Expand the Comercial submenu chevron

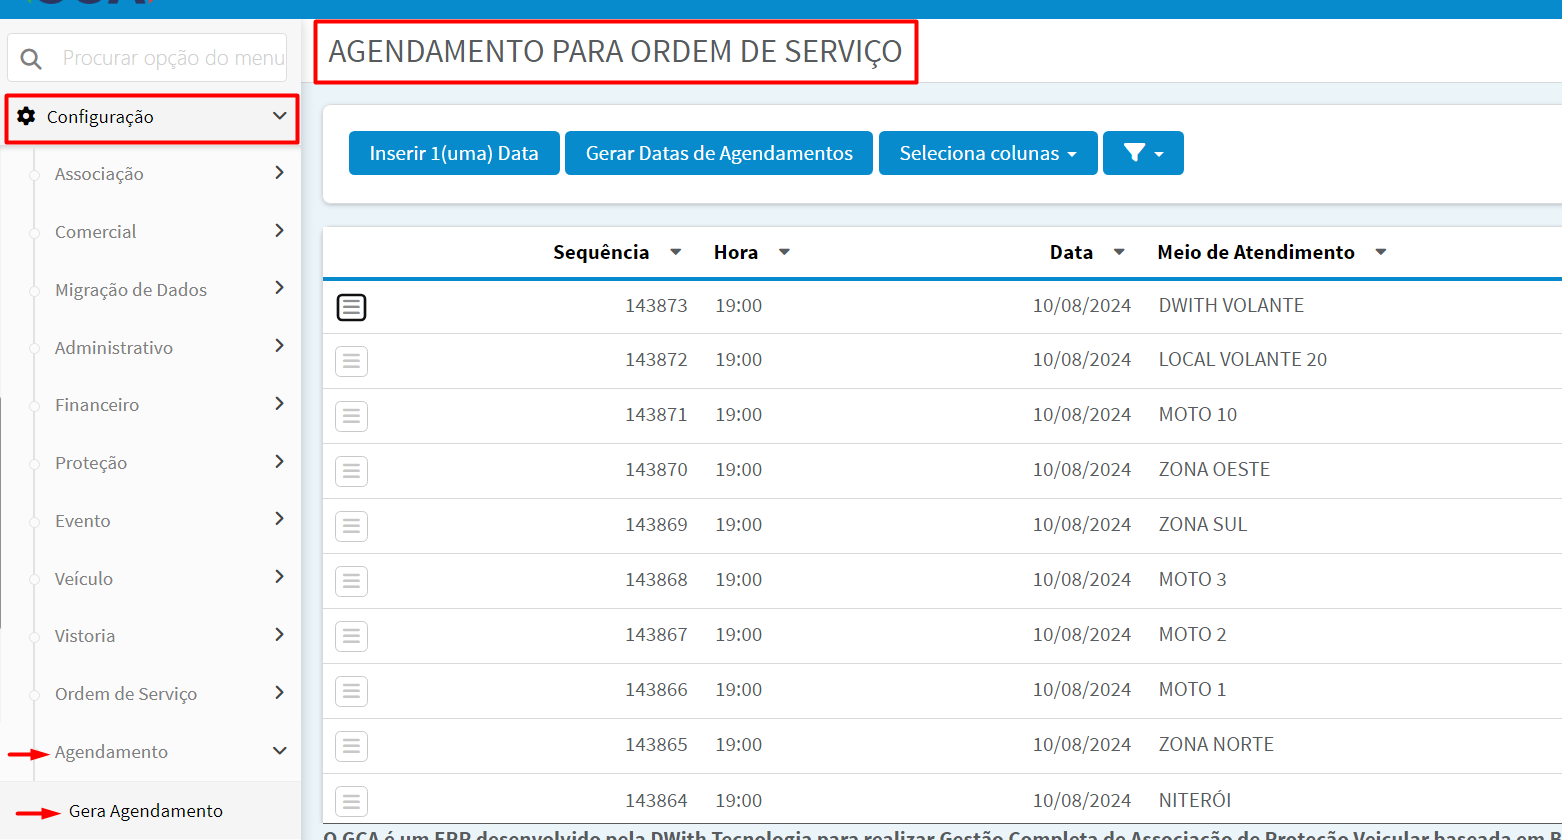279,231
